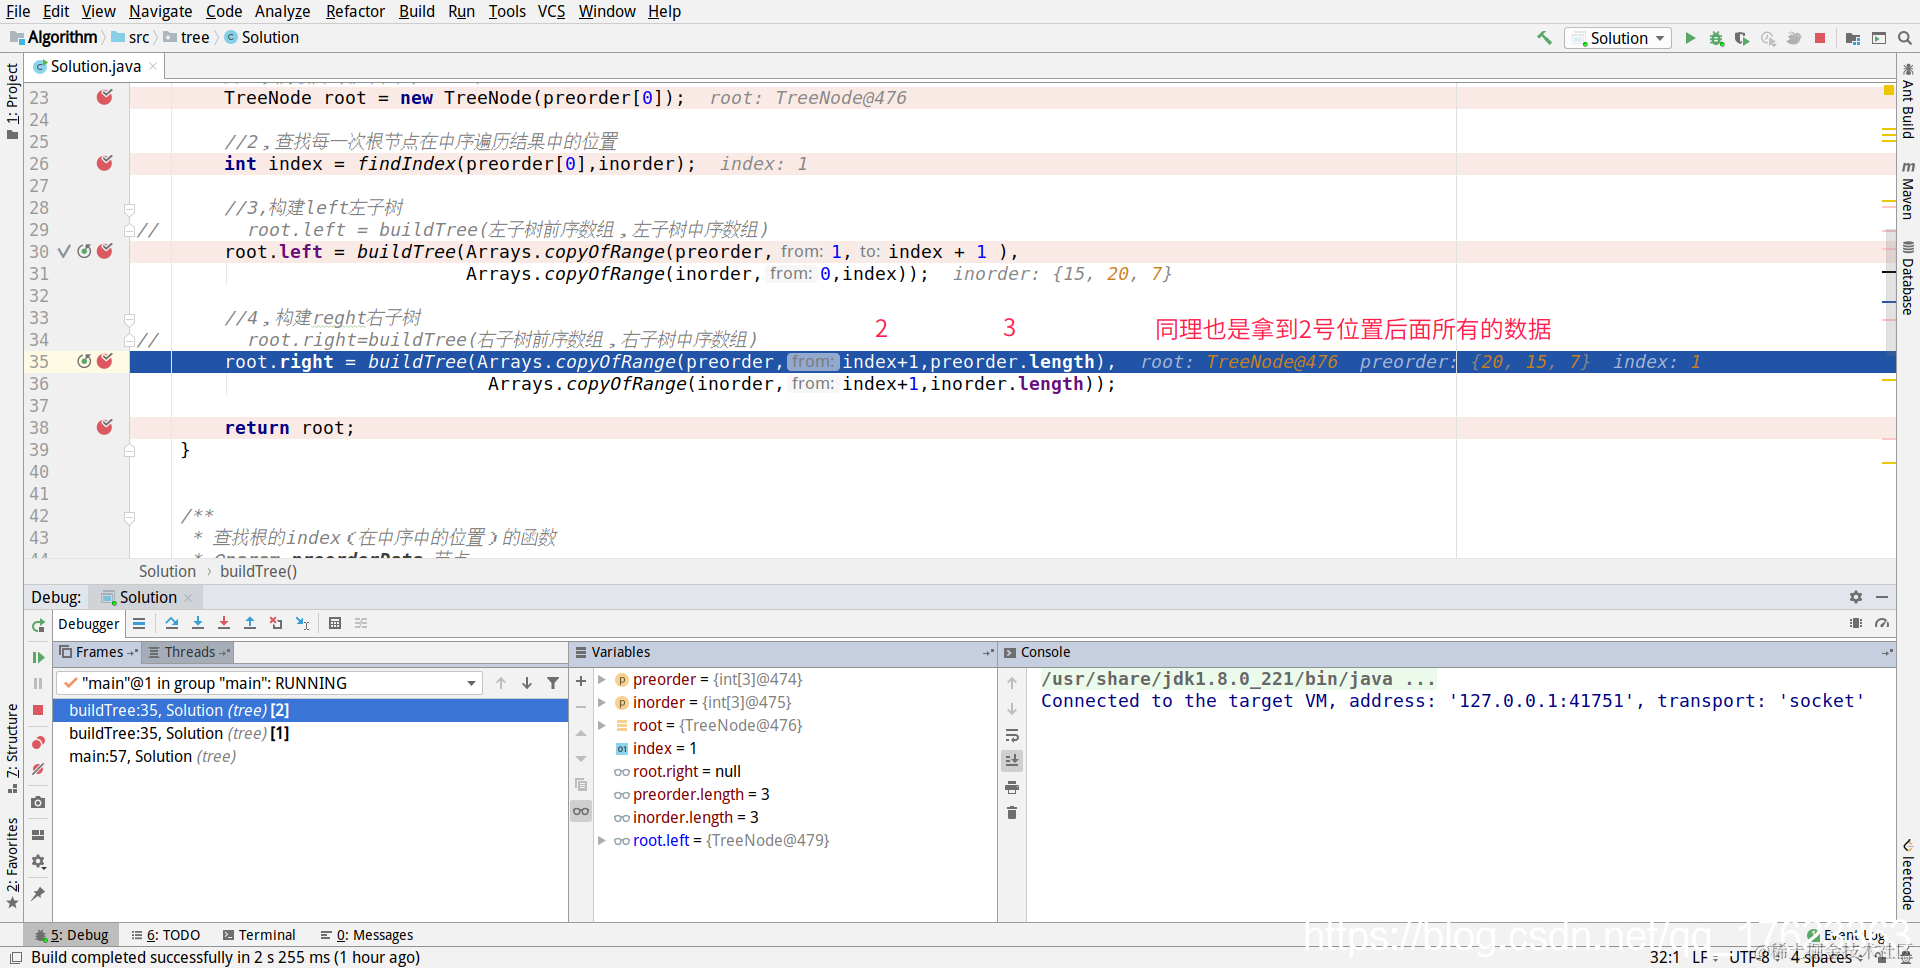Clear console with trash icon
The height and width of the screenshot is (968, 1920).
tap(1012, 813)
